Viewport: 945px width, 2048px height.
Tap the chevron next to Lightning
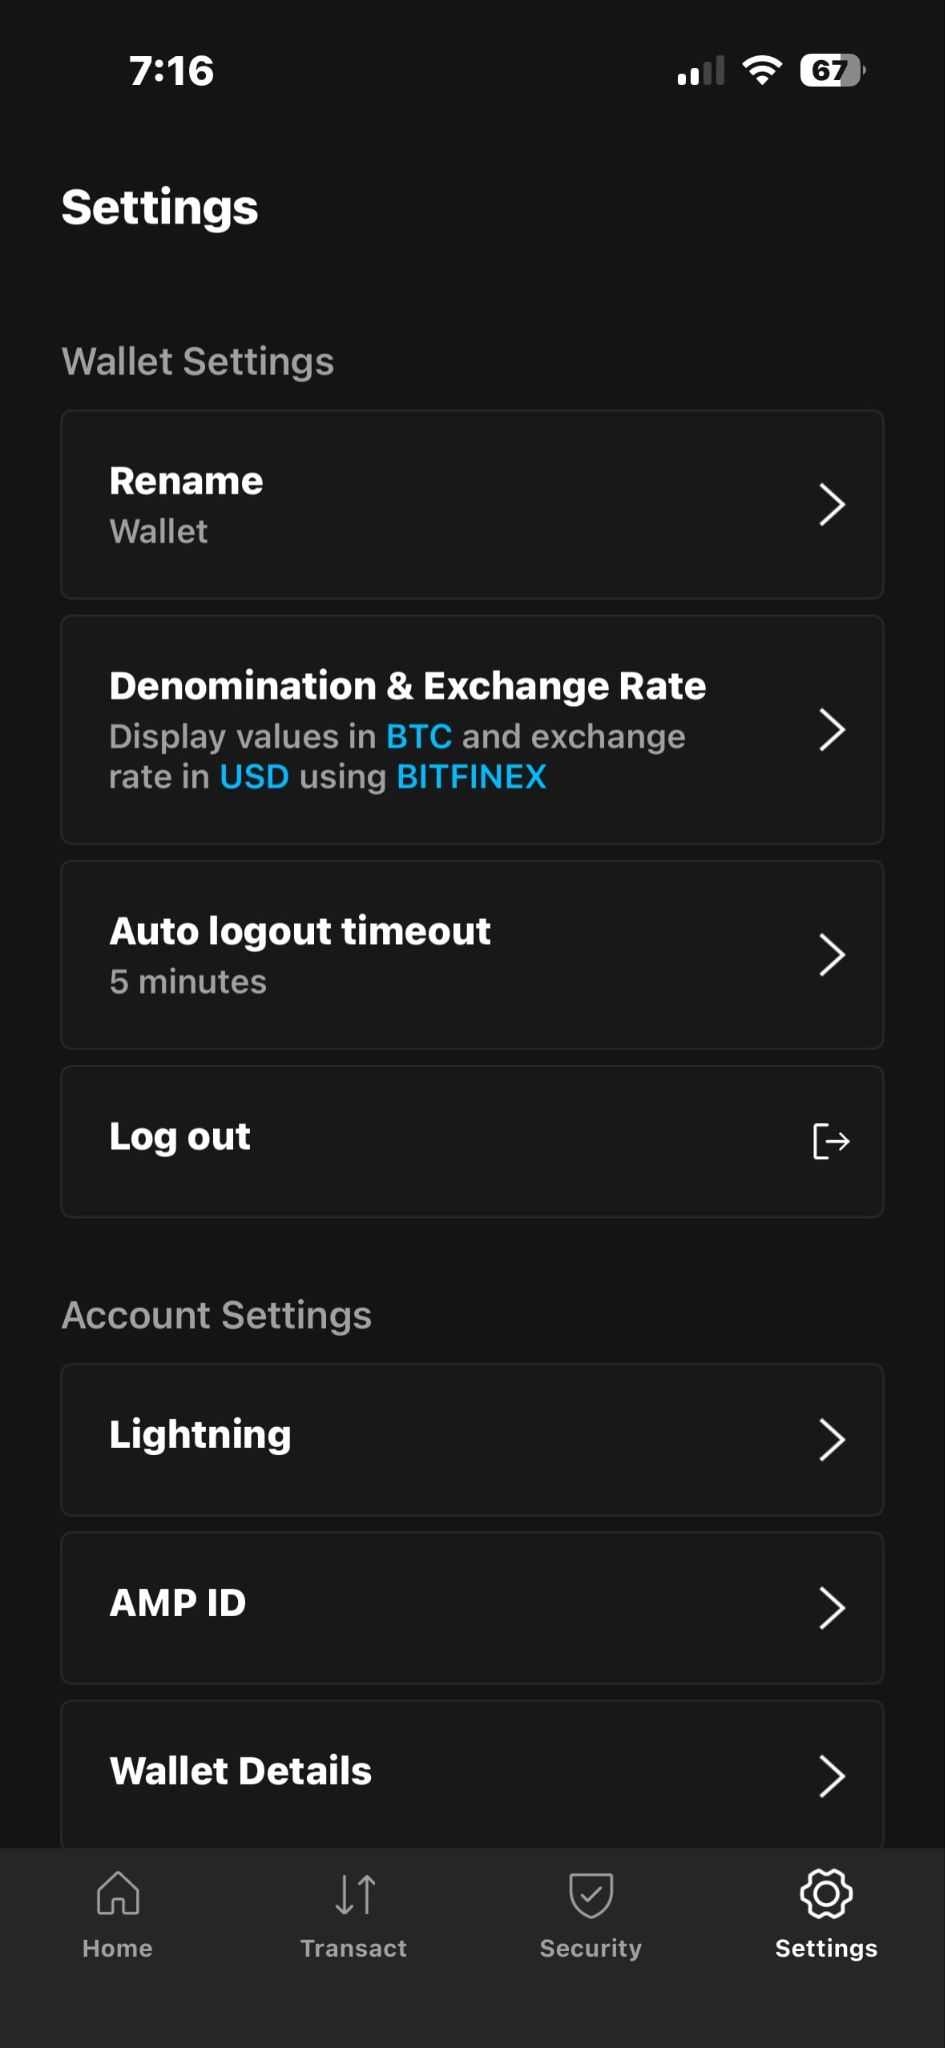point(832,1439)
